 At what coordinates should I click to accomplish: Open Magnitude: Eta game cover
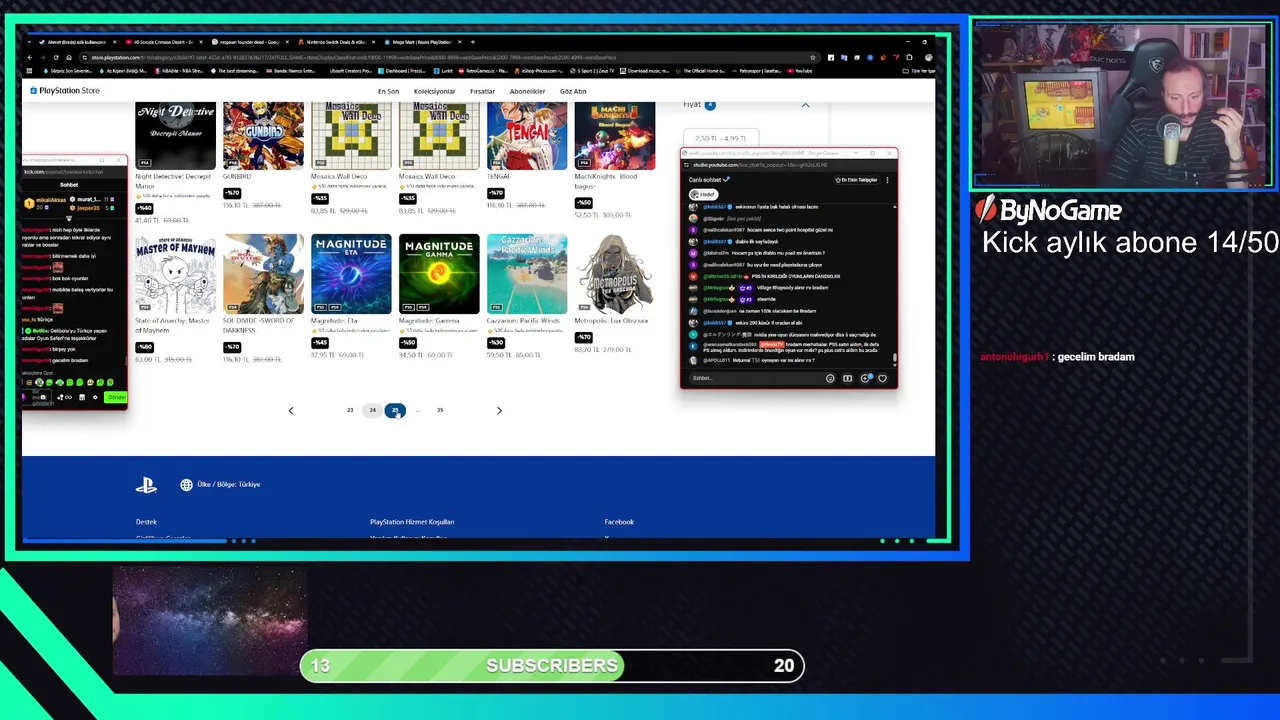(x=351, y=274)
